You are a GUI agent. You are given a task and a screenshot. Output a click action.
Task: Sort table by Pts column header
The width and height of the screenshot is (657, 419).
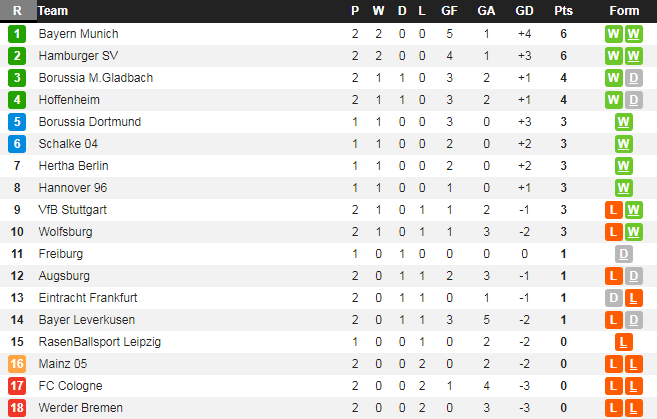564,11
